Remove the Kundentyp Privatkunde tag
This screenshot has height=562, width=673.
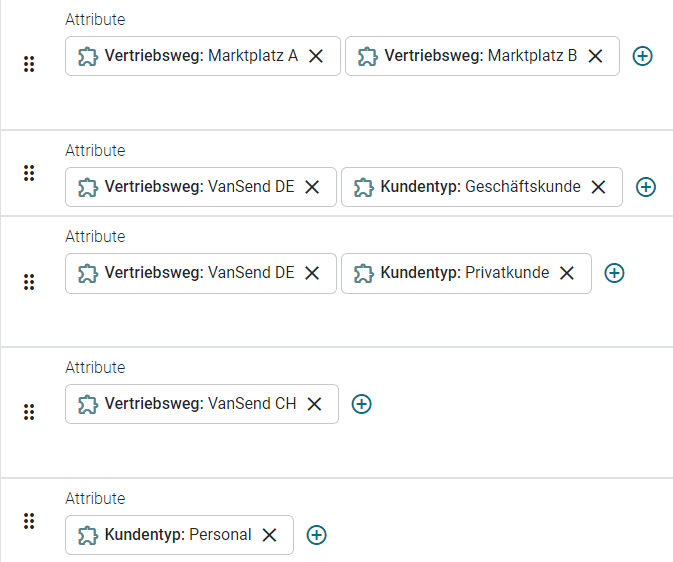pos(567,273)
